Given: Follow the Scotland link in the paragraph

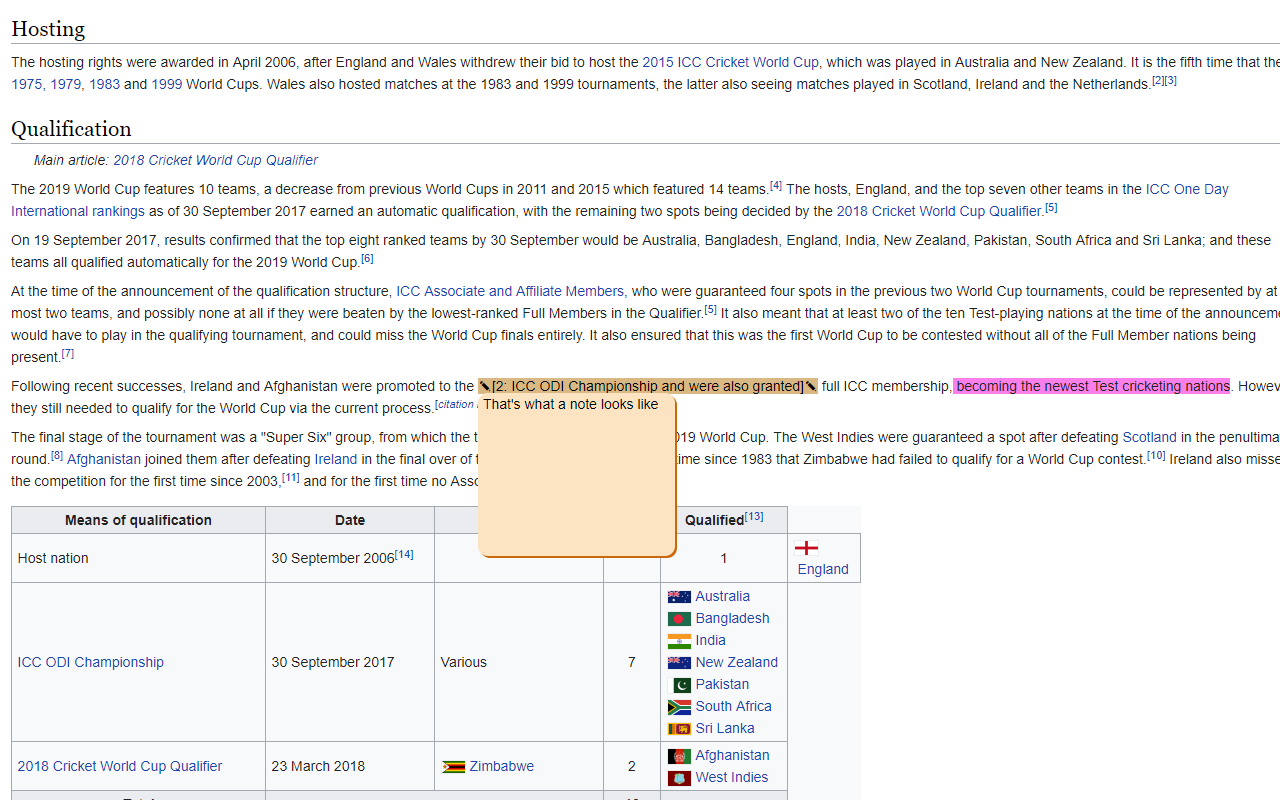Looking at the screenshot, I should pos(1150,437).
